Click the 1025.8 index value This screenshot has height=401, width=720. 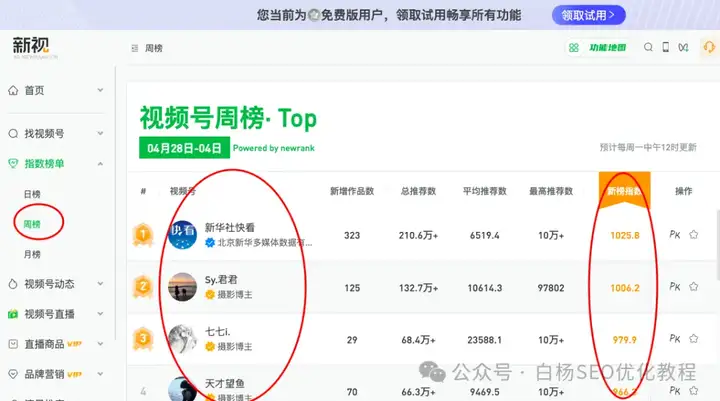point(624,235)
